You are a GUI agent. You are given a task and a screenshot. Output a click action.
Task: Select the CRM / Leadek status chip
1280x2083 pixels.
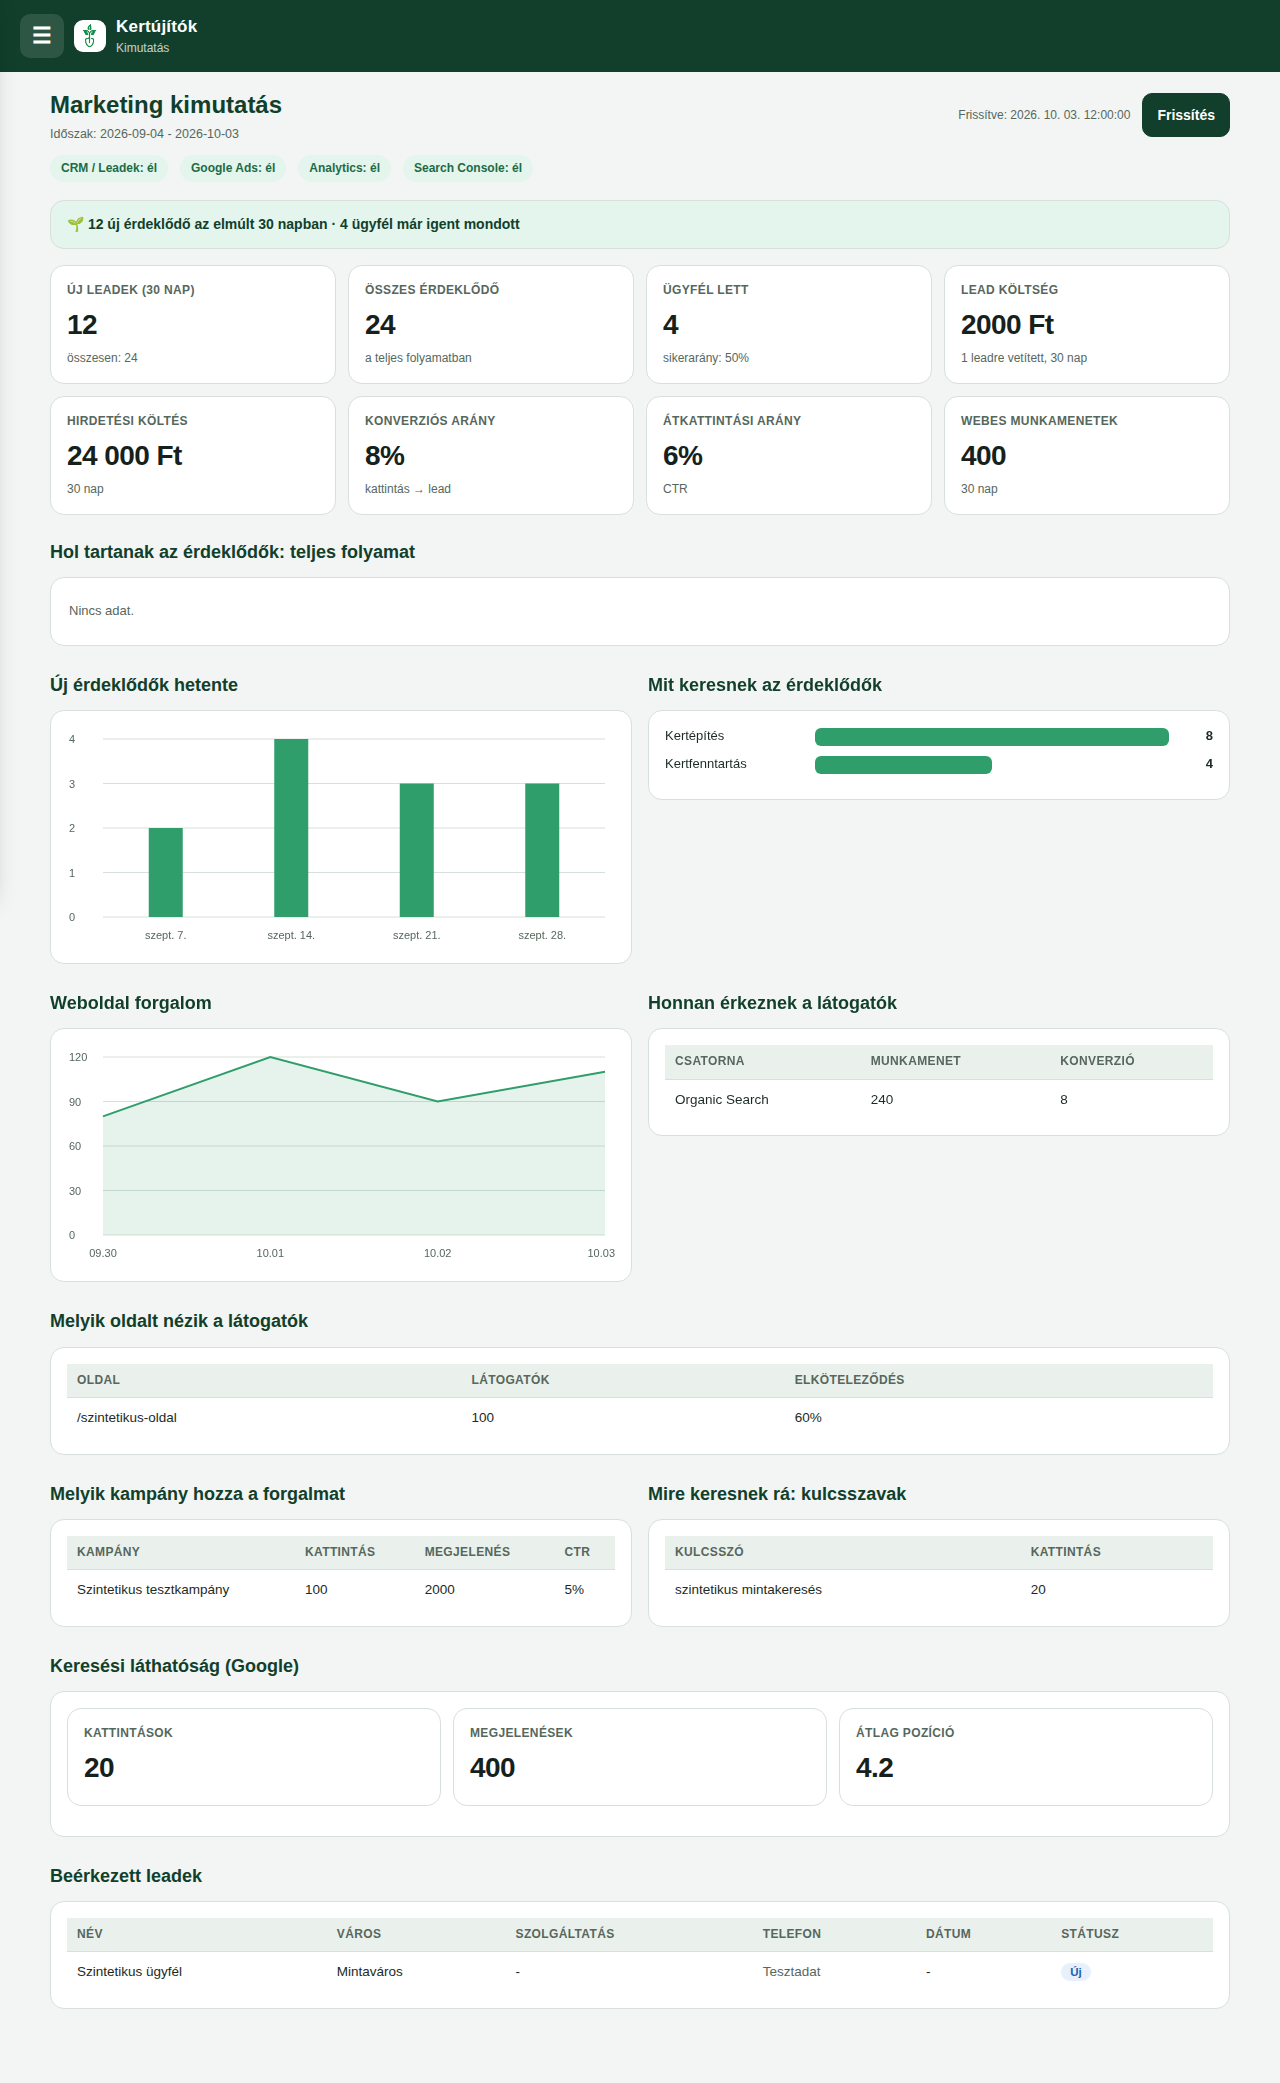coord(109,168)
